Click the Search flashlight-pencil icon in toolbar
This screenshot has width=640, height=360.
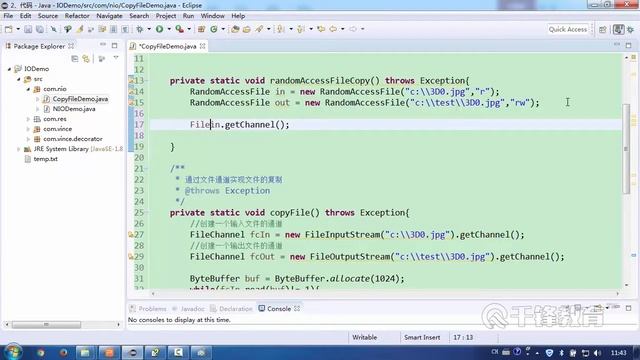coord(259,29)
